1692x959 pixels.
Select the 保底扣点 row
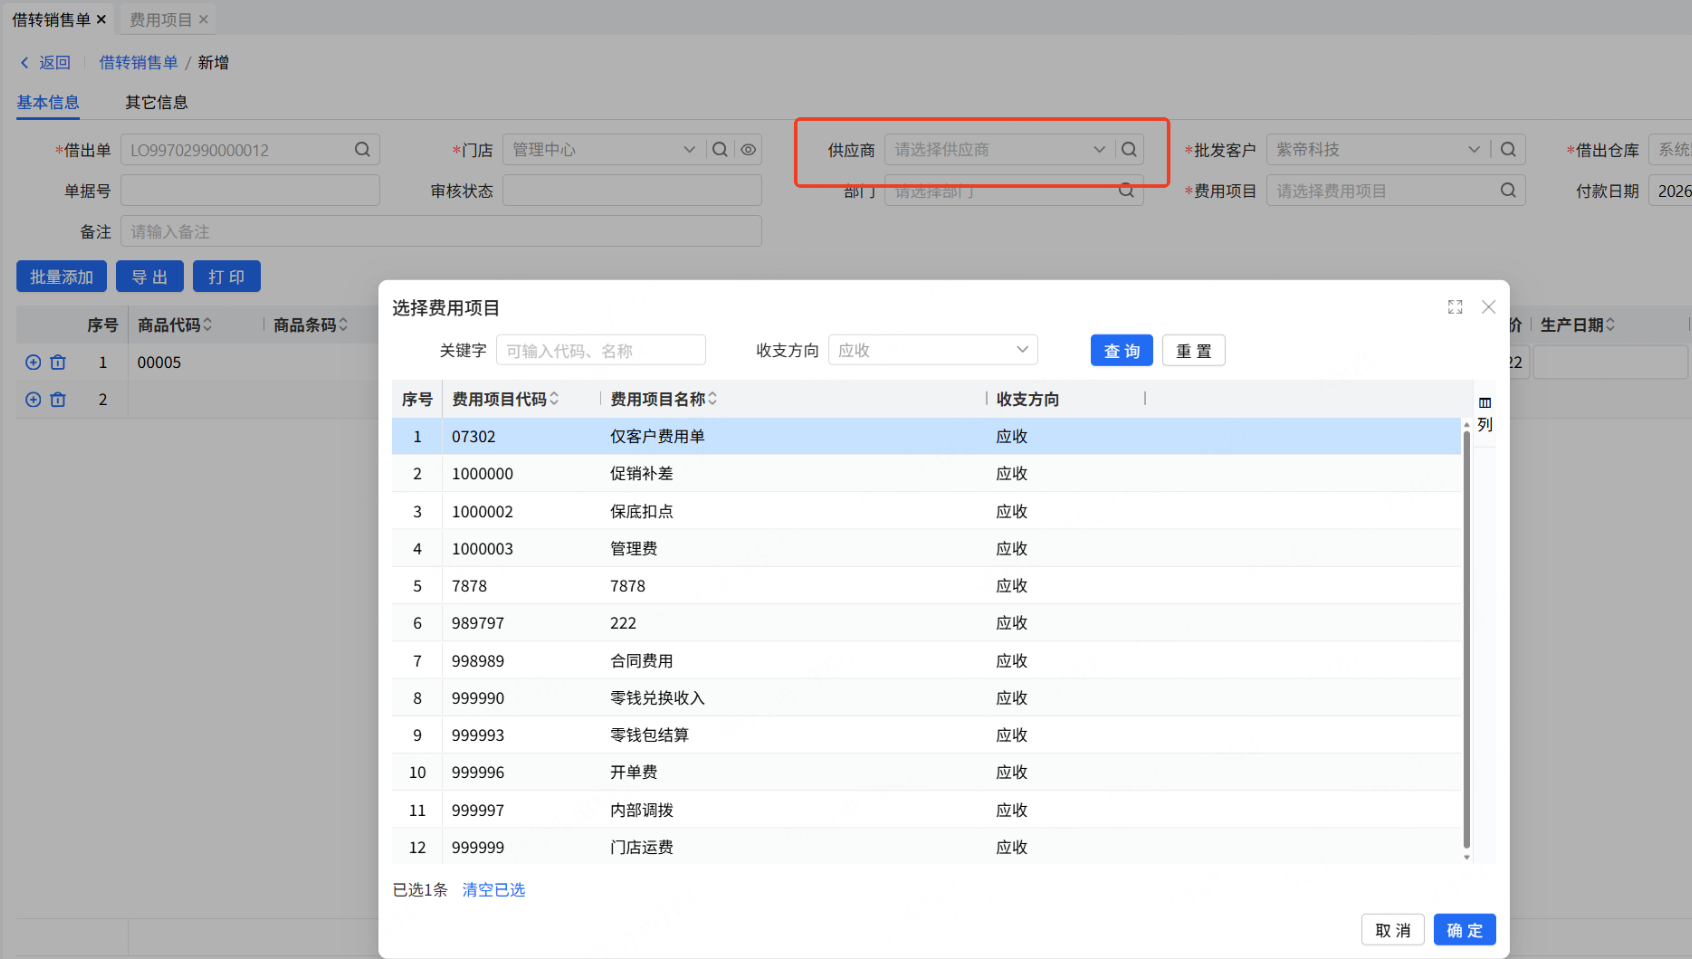(x=926, y=511)
